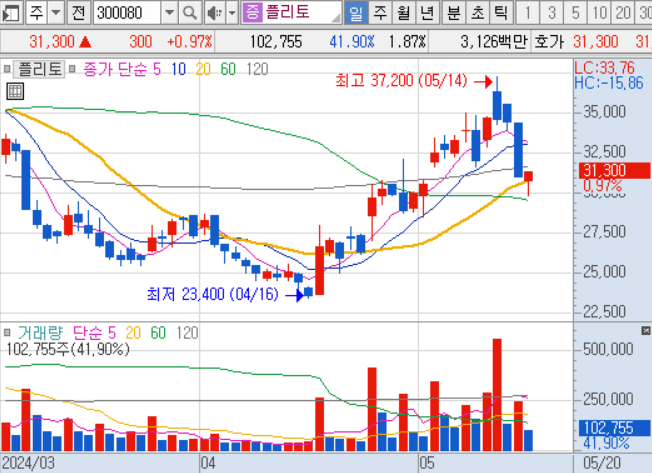Image resolution: width=652 pixels, height=473 pixels.
Task: Click the 최고 37,200 (05/14) high label
Action: (401, 80)
